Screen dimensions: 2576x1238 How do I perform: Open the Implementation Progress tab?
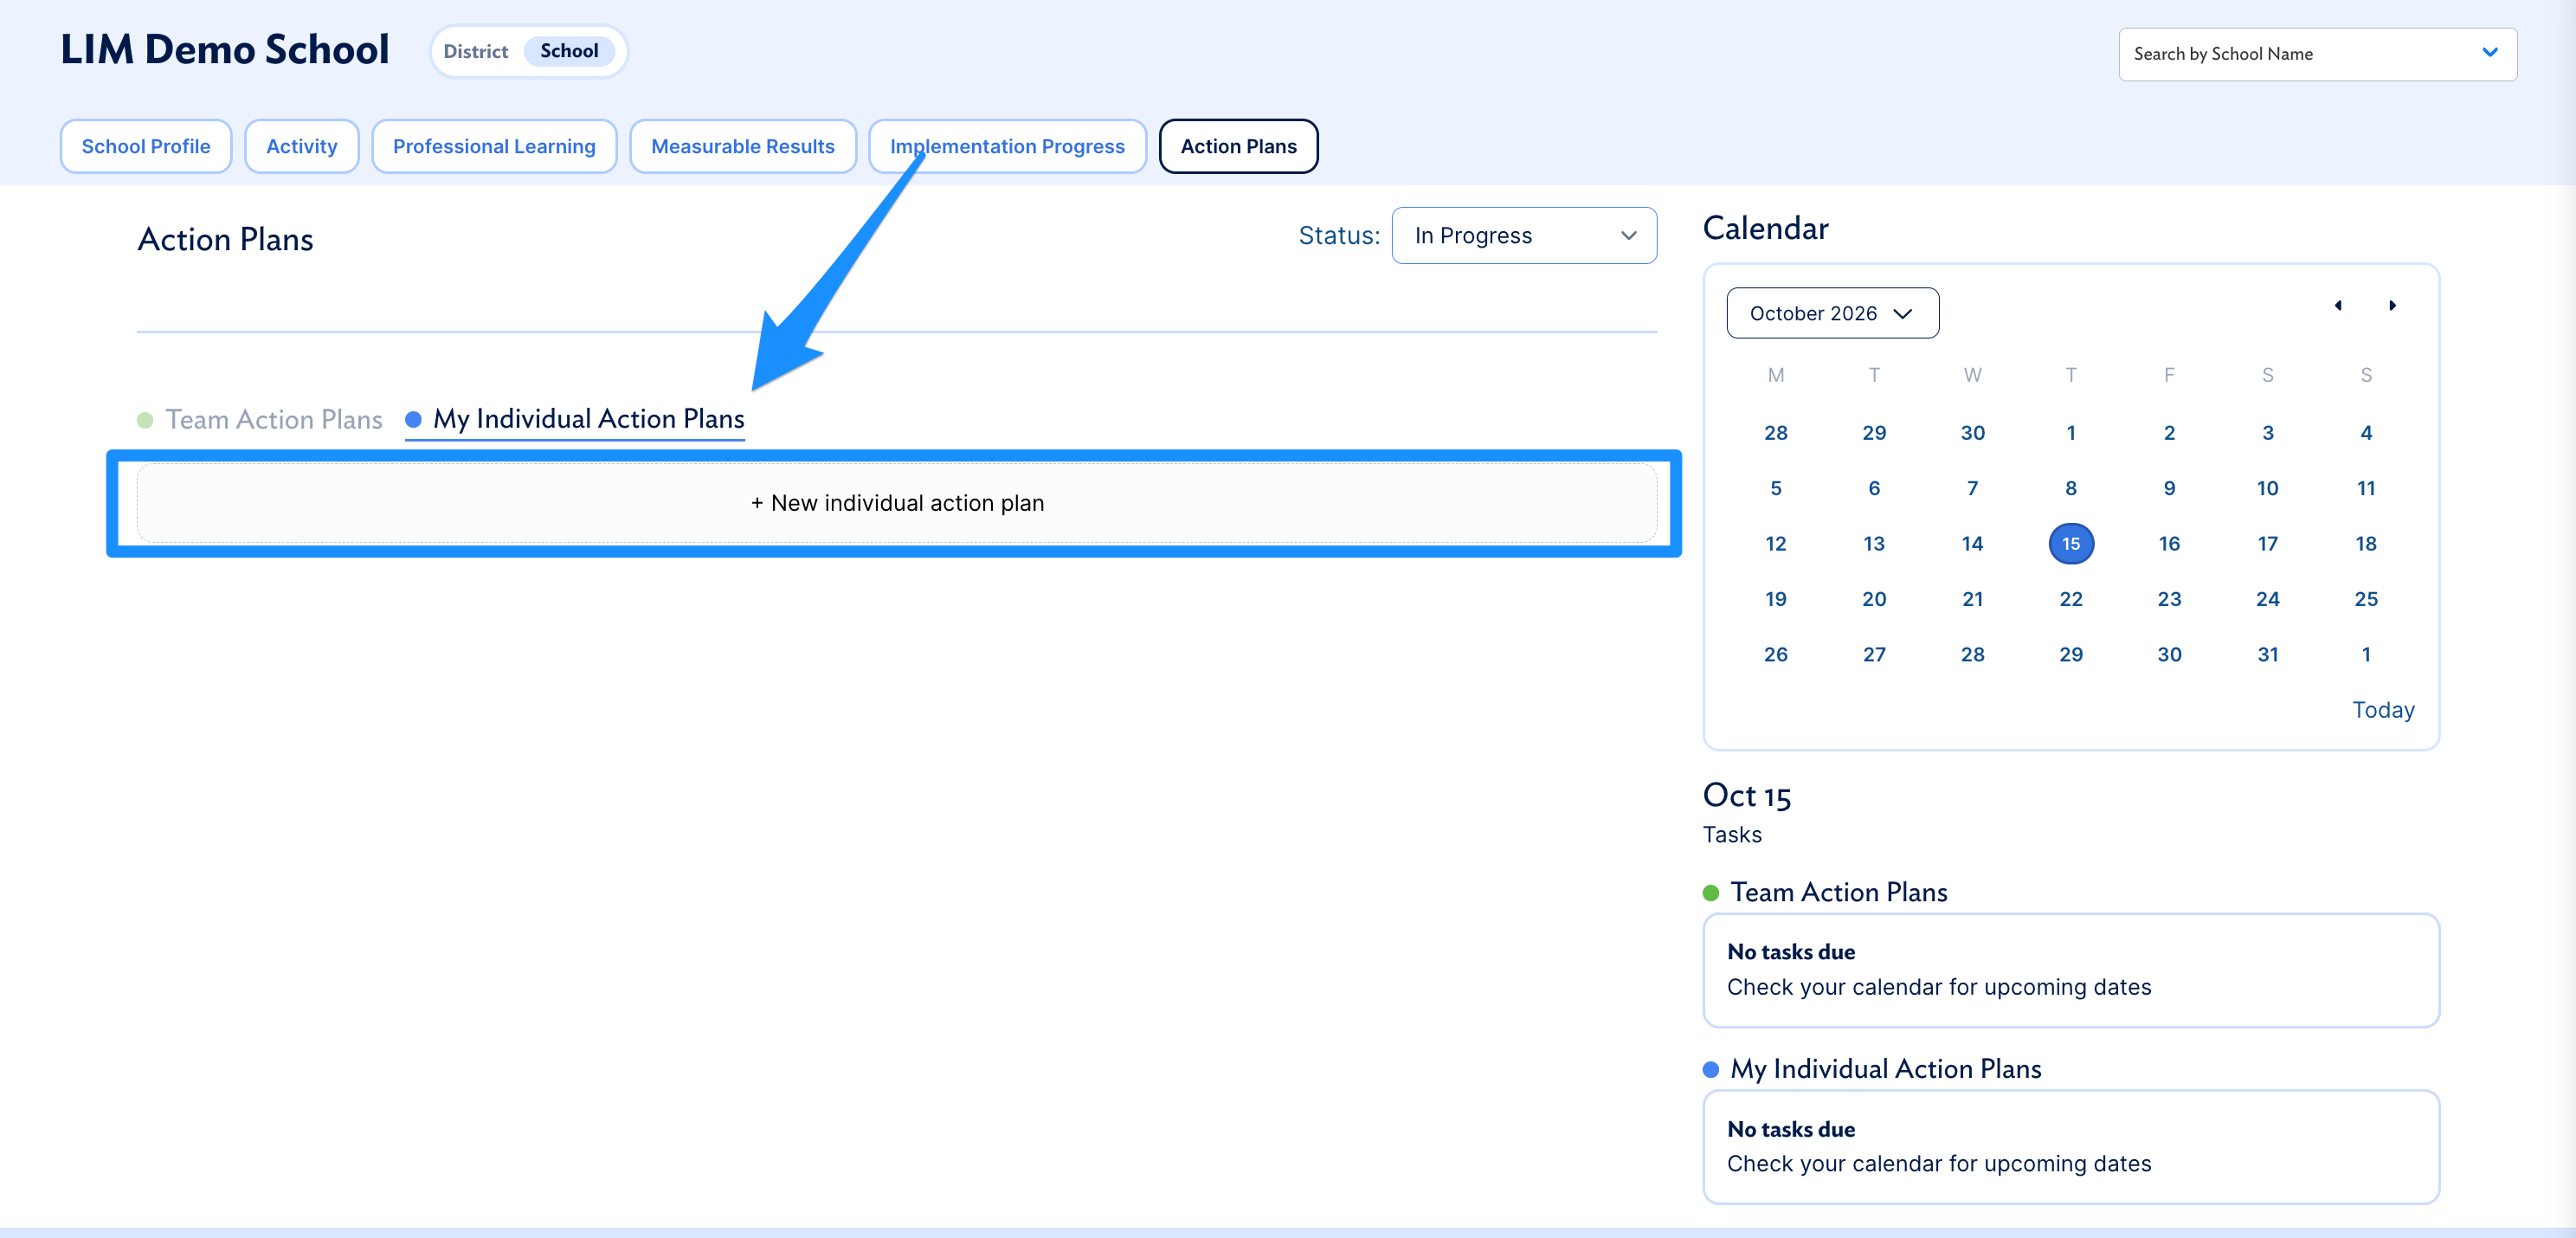1007,146
